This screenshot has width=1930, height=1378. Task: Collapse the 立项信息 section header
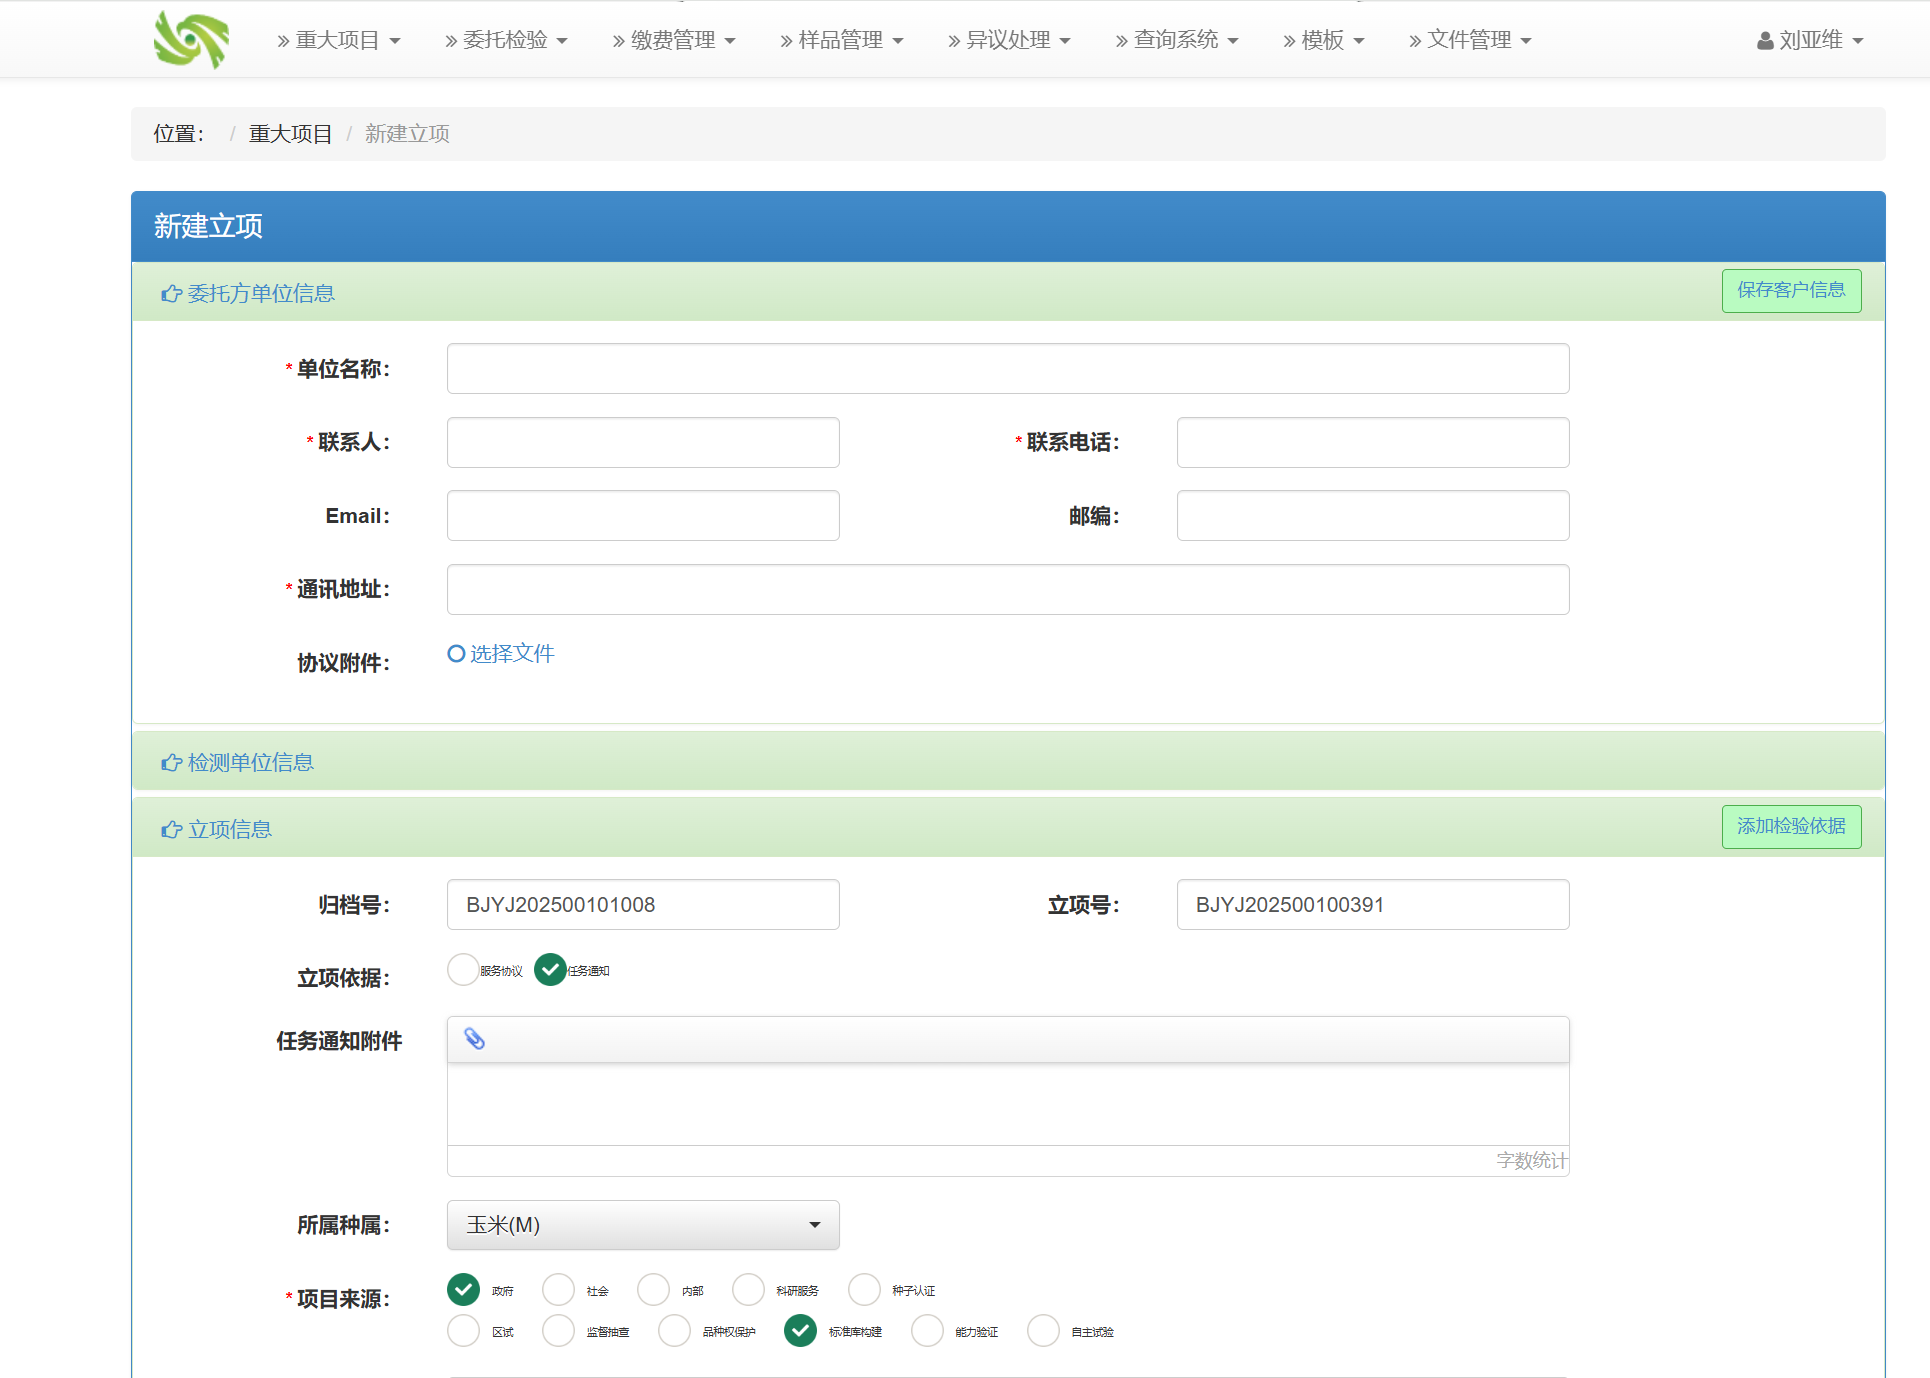[1008, 828]
